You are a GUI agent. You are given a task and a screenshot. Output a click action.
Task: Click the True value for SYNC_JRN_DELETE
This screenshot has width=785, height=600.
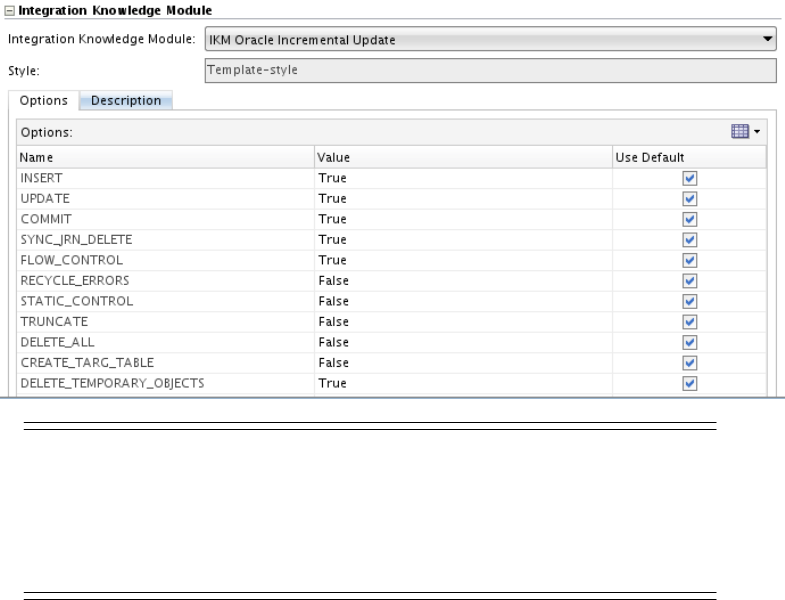(332, 240)
